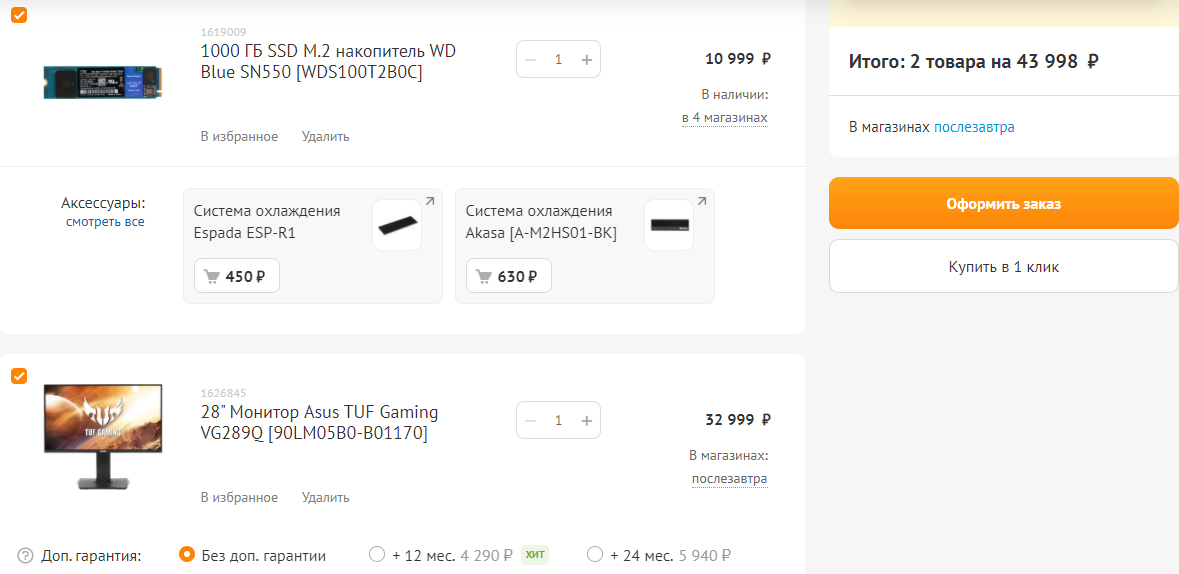Image resolution: width=1179 pixels, height=574 pixels.
Task: Click the 'Оформить заказ' checkout button
Action: coord(1003,203)
